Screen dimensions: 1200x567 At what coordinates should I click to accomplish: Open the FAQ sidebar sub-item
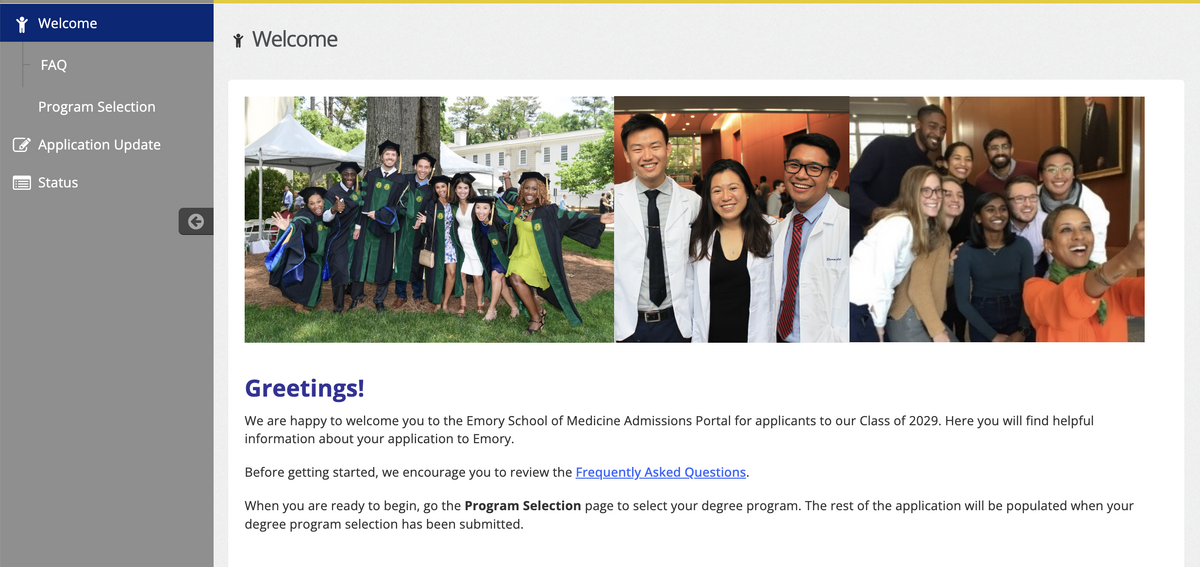[x=54, y=65]
